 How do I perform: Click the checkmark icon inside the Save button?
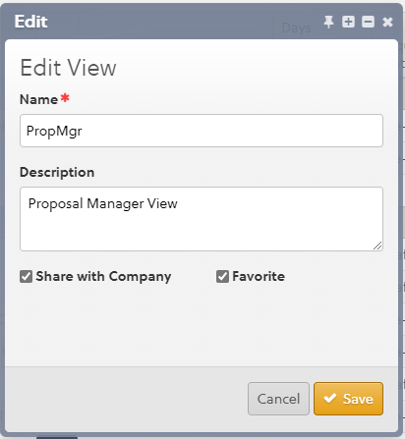point(330,398)
